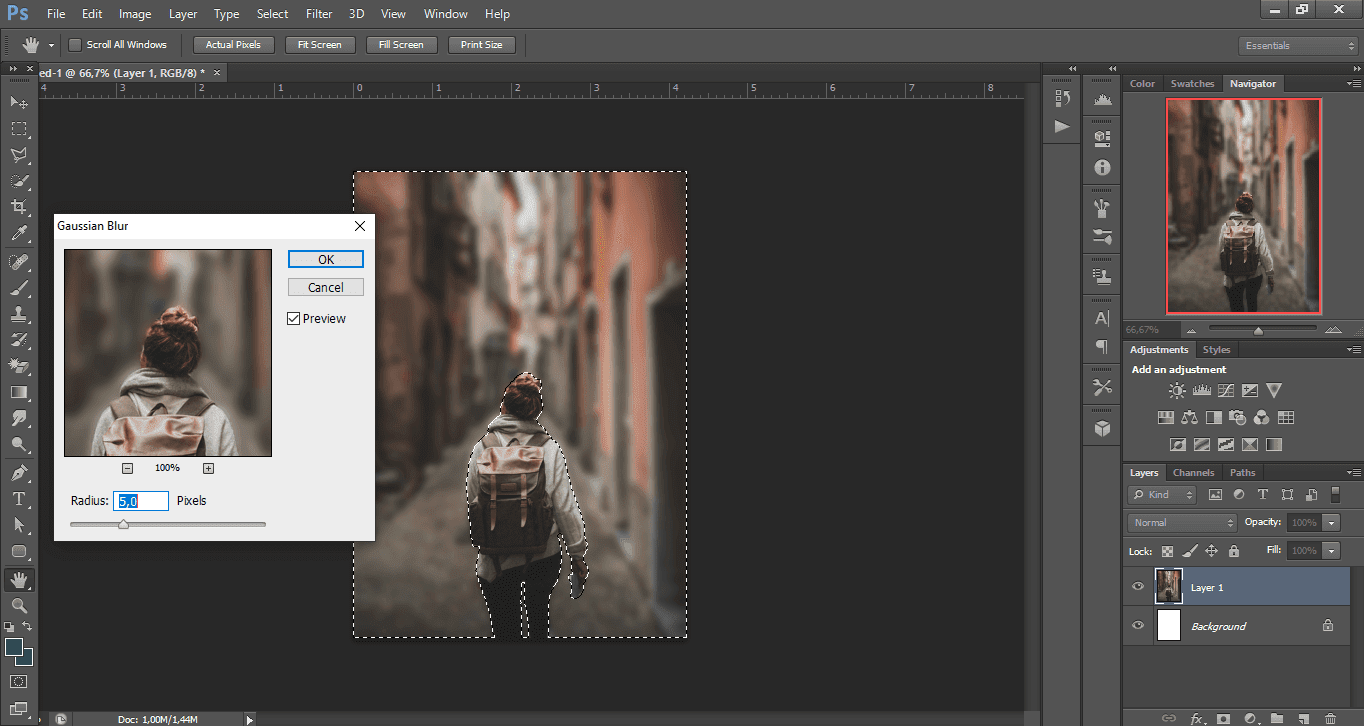Open the Normal blend mode dropdown
This screenshot has height=726, width=1364.
pyautogui.click(x=1183, y=522)
